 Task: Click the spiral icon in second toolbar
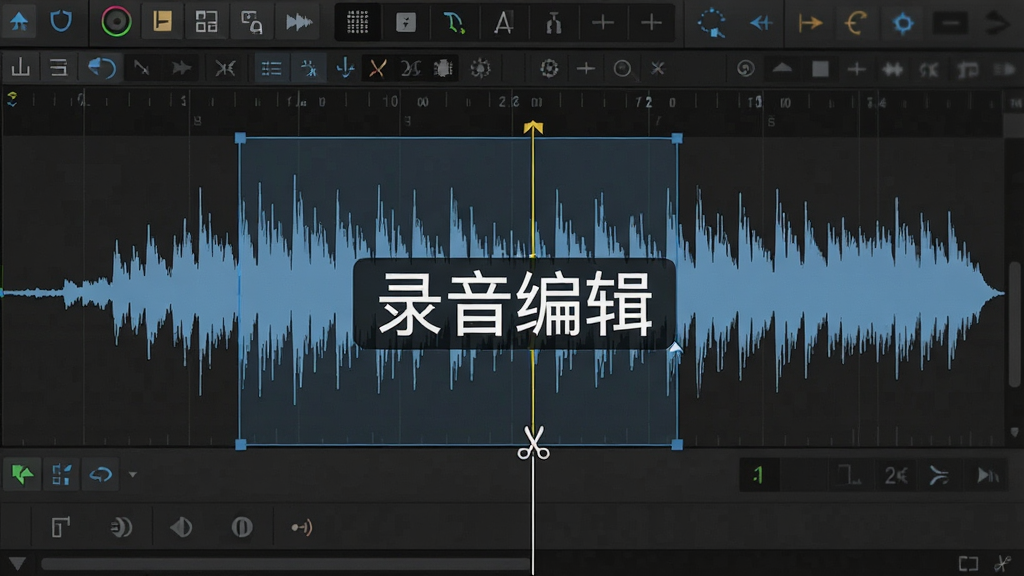[x=745, y=69]
